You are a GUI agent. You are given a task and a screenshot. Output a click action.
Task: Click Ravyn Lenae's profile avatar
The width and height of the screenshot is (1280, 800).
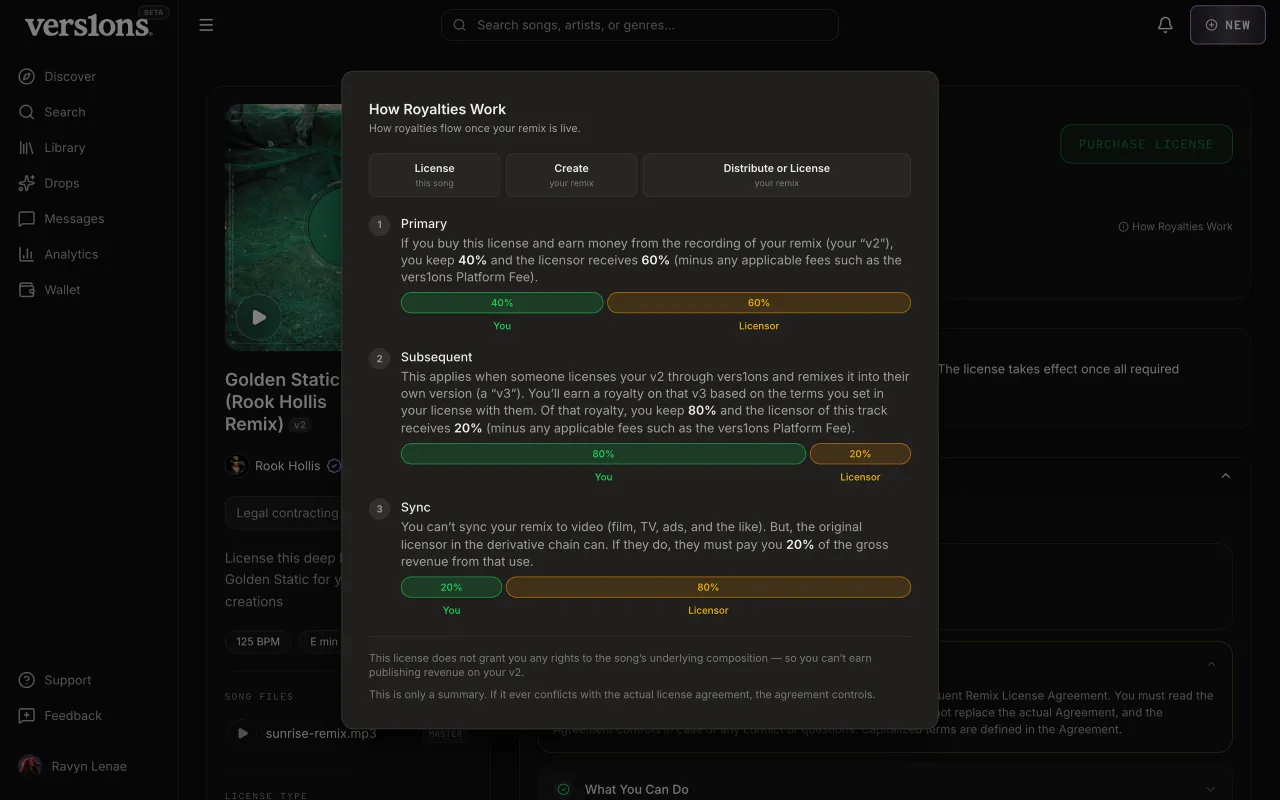[30, 766]
